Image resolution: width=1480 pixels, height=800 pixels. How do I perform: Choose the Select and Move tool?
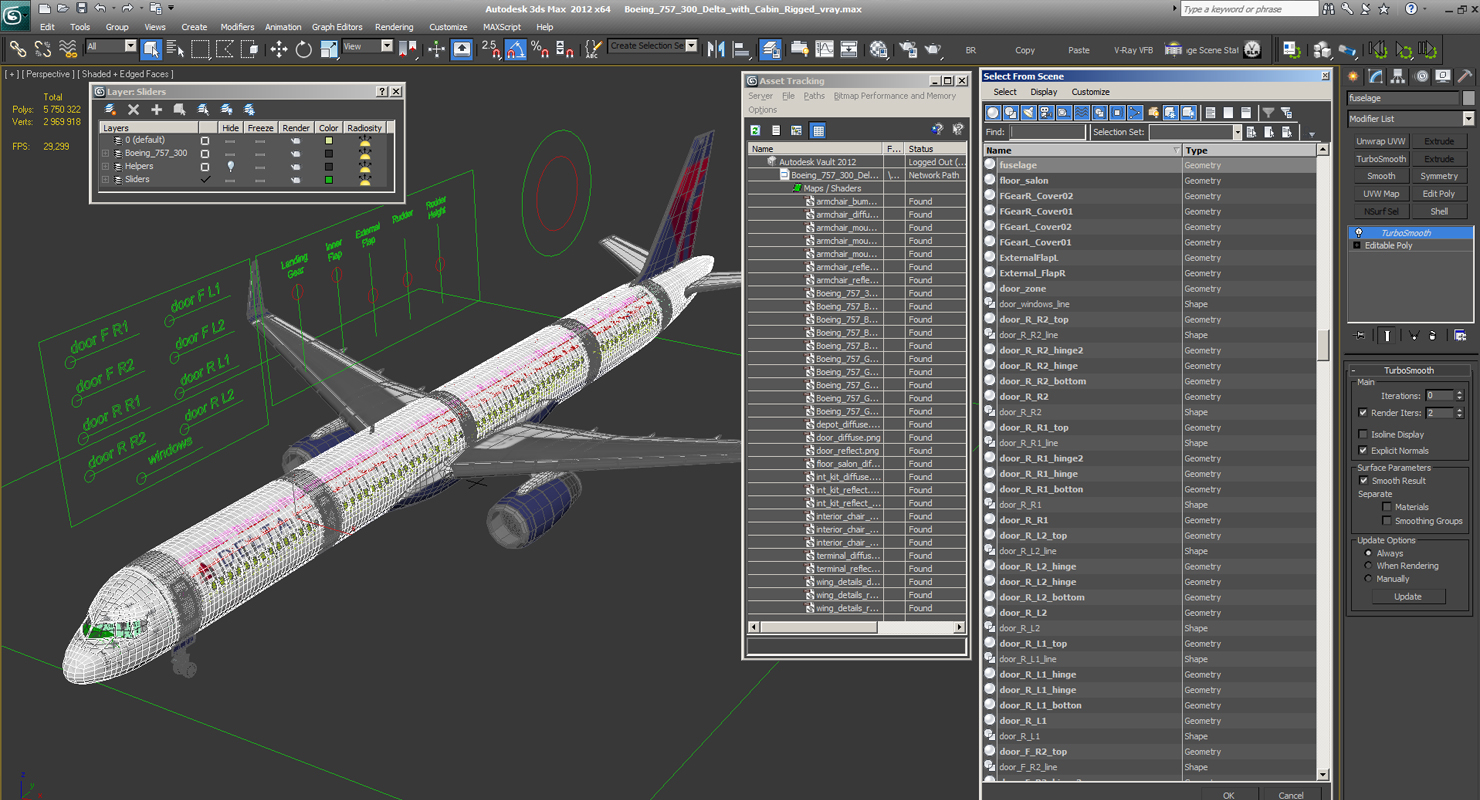point(279,49)
